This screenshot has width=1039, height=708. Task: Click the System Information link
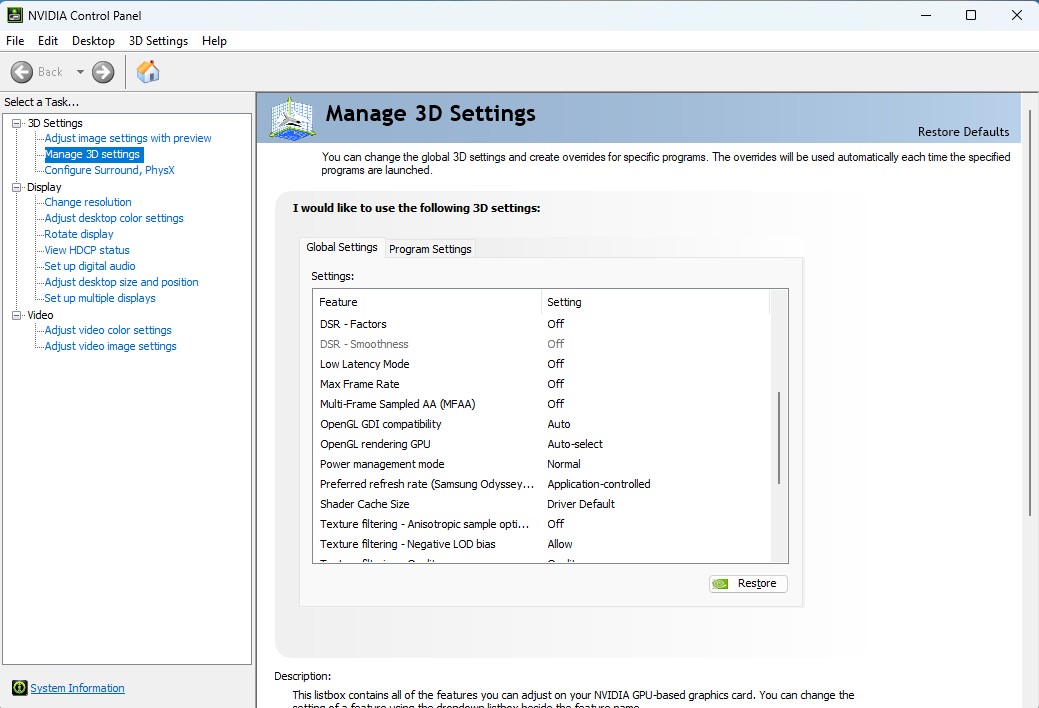pyautogui.click(x=78, y=687)
